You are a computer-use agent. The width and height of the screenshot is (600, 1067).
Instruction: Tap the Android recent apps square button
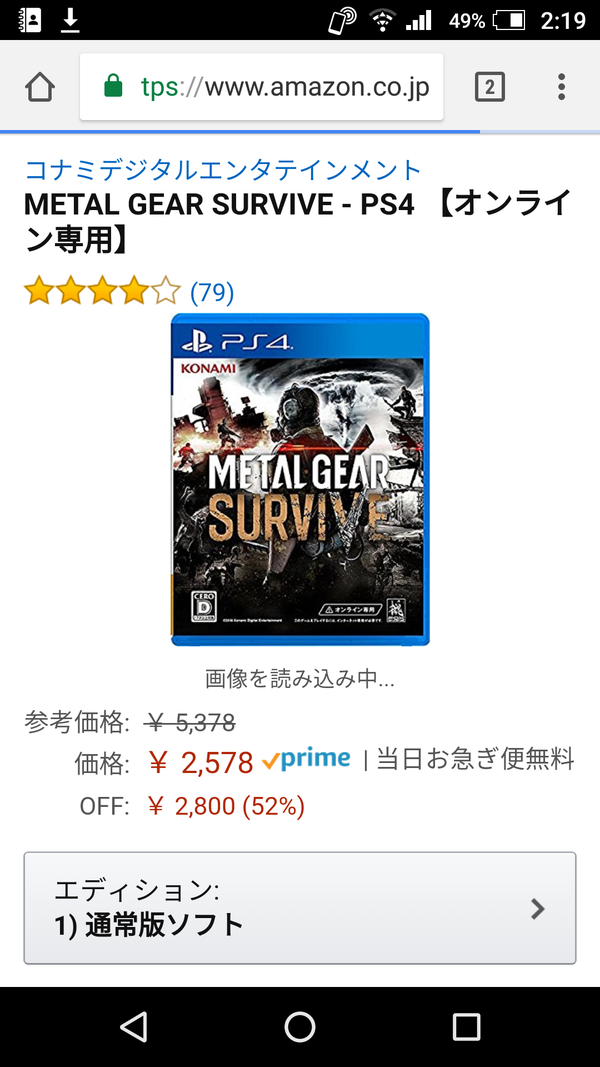466,1026
